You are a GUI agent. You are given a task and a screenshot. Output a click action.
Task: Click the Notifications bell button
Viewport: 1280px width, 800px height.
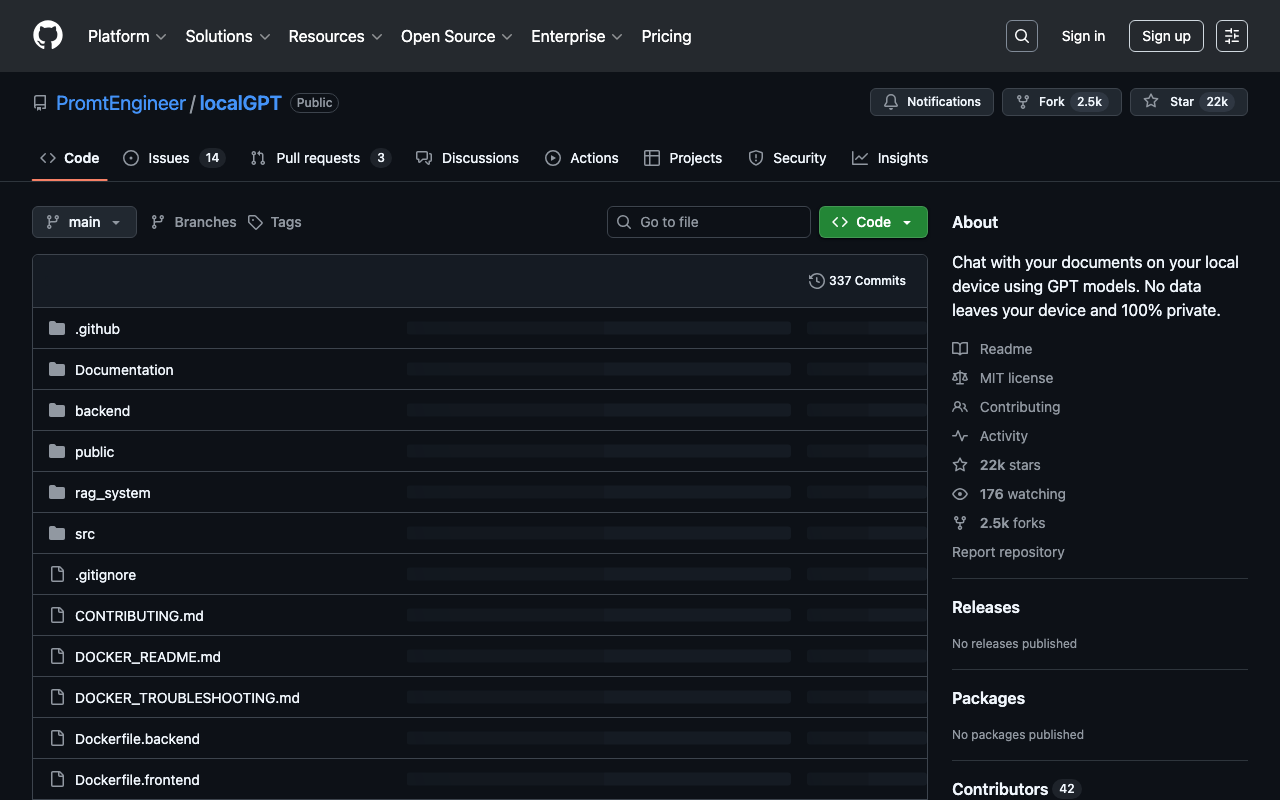point(932,102)
